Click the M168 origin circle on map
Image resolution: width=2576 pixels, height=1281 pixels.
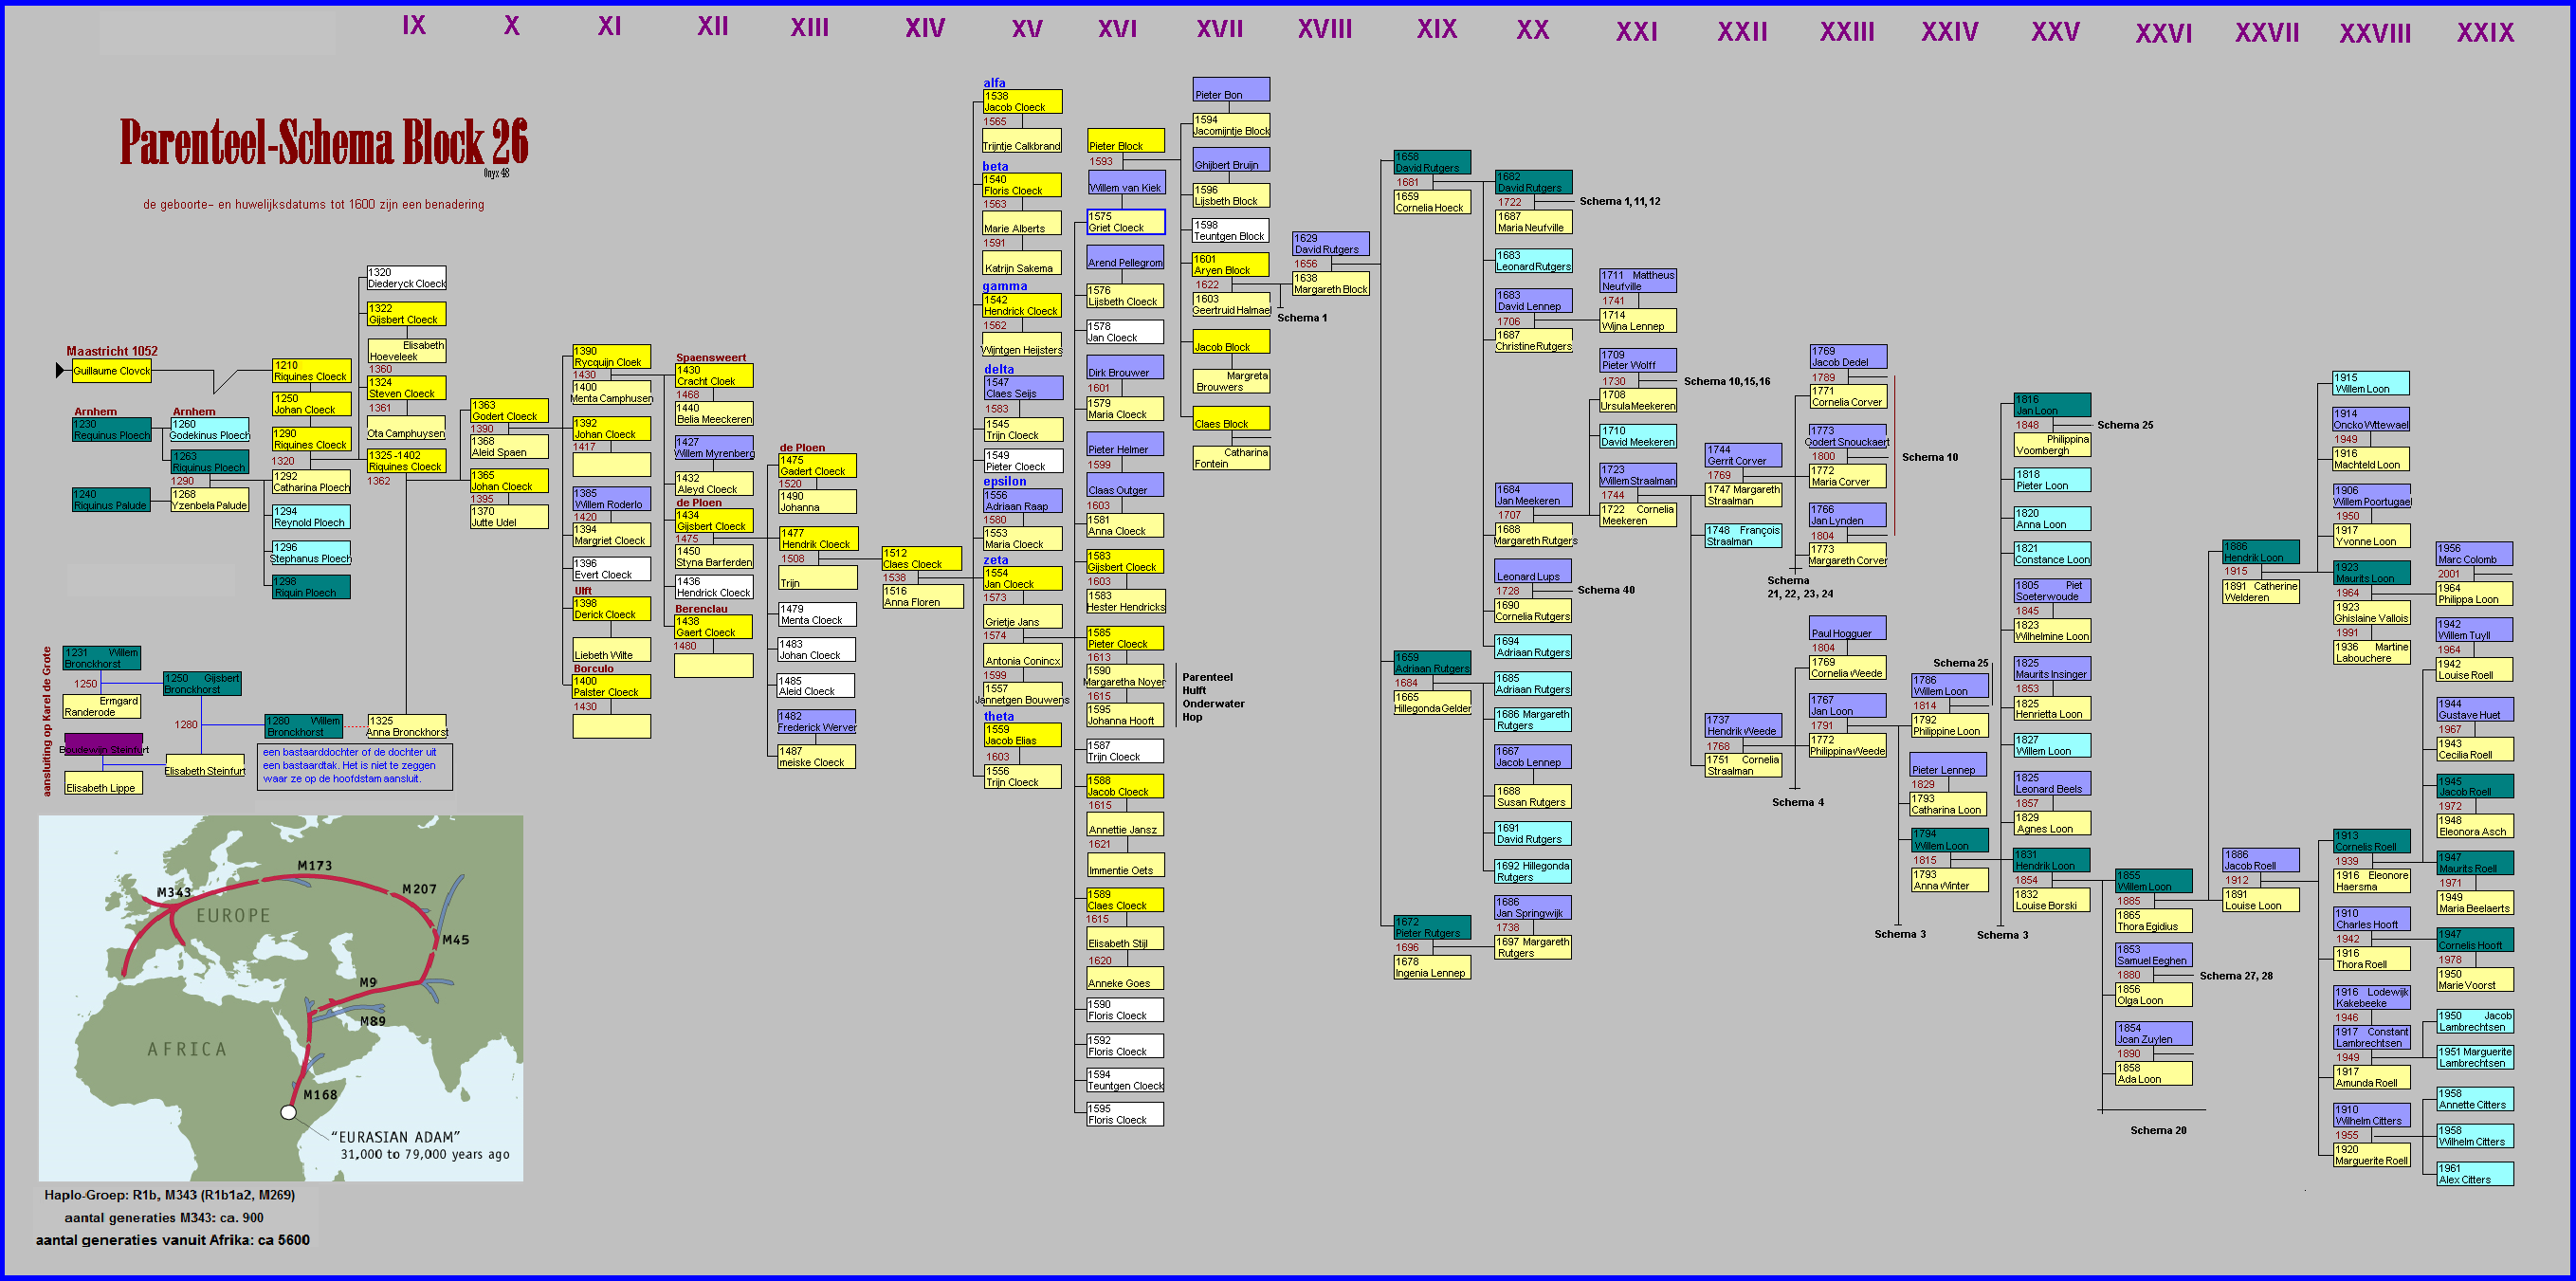[x=288, y=1112]
